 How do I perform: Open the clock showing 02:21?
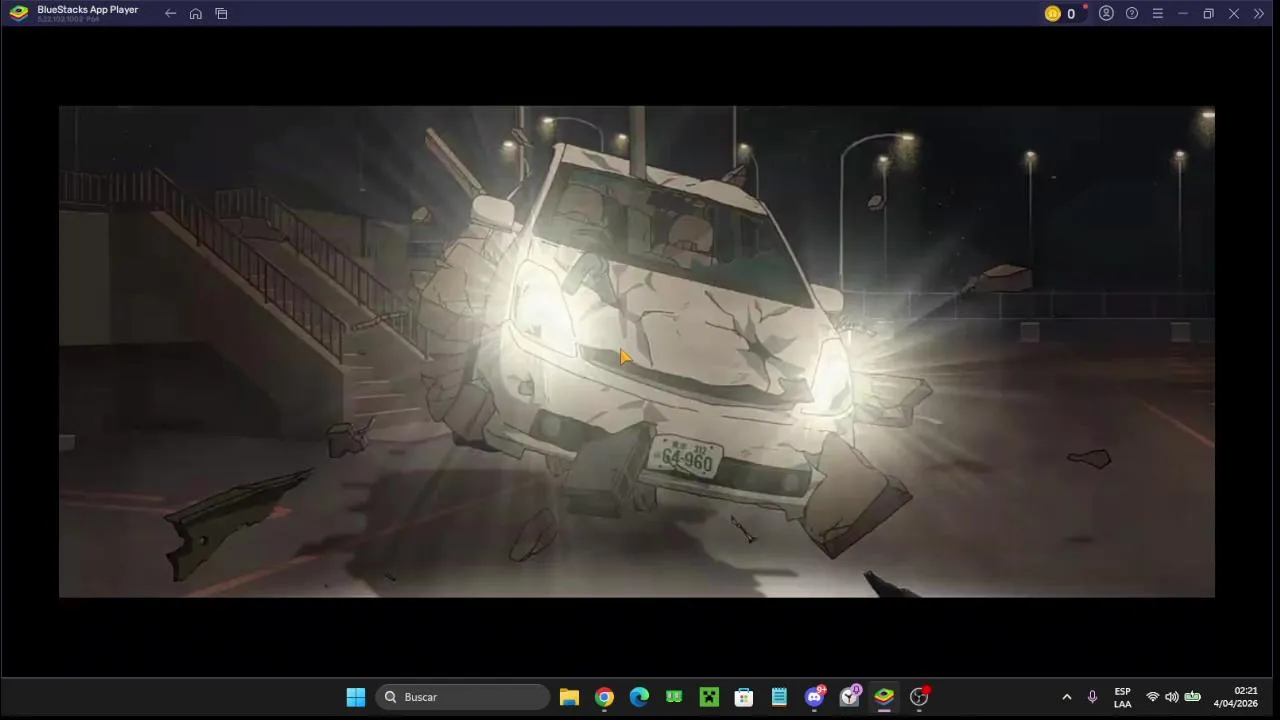(x=1236, y=697)
